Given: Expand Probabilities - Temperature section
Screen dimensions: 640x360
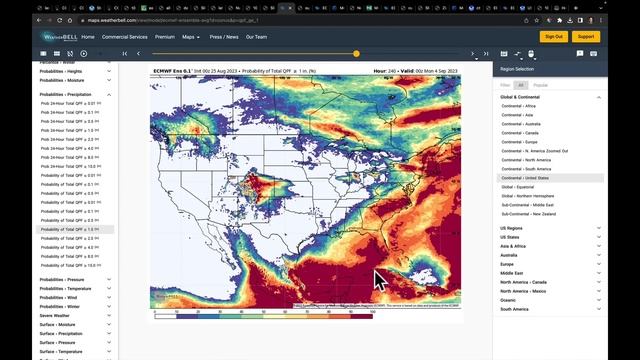Looking at the screenshot, I should [x=75, y=289].
